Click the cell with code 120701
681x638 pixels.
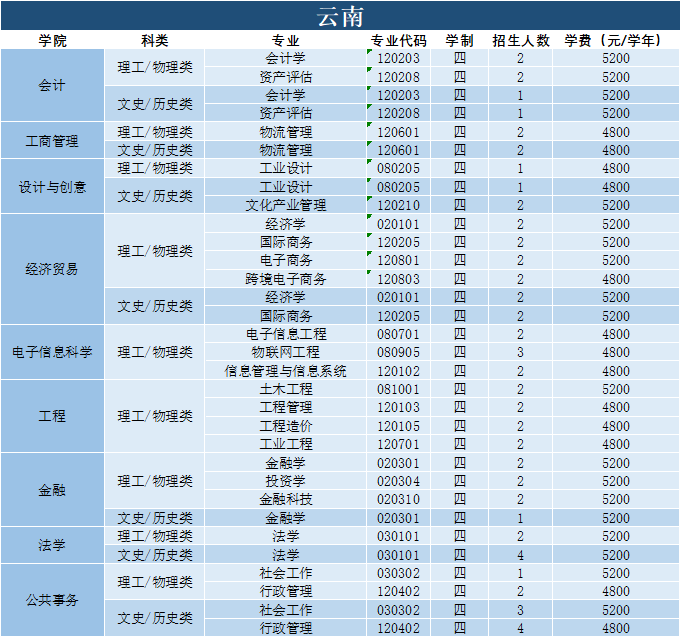[x=398, y=444]
